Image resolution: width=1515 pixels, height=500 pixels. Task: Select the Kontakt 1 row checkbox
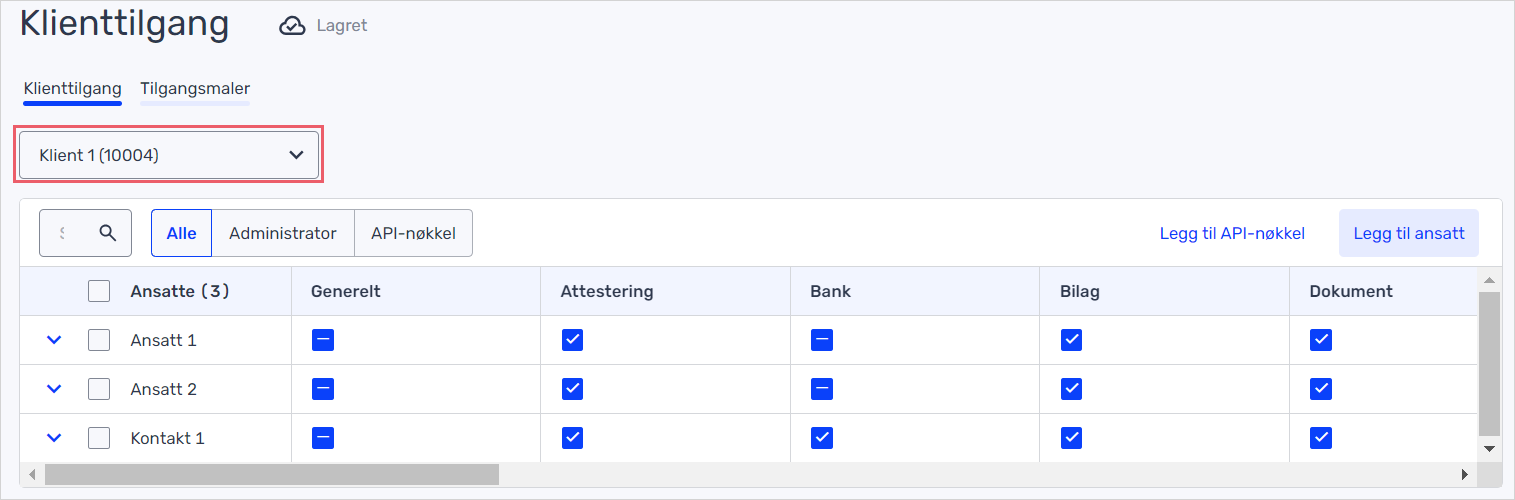coord(99,438)
